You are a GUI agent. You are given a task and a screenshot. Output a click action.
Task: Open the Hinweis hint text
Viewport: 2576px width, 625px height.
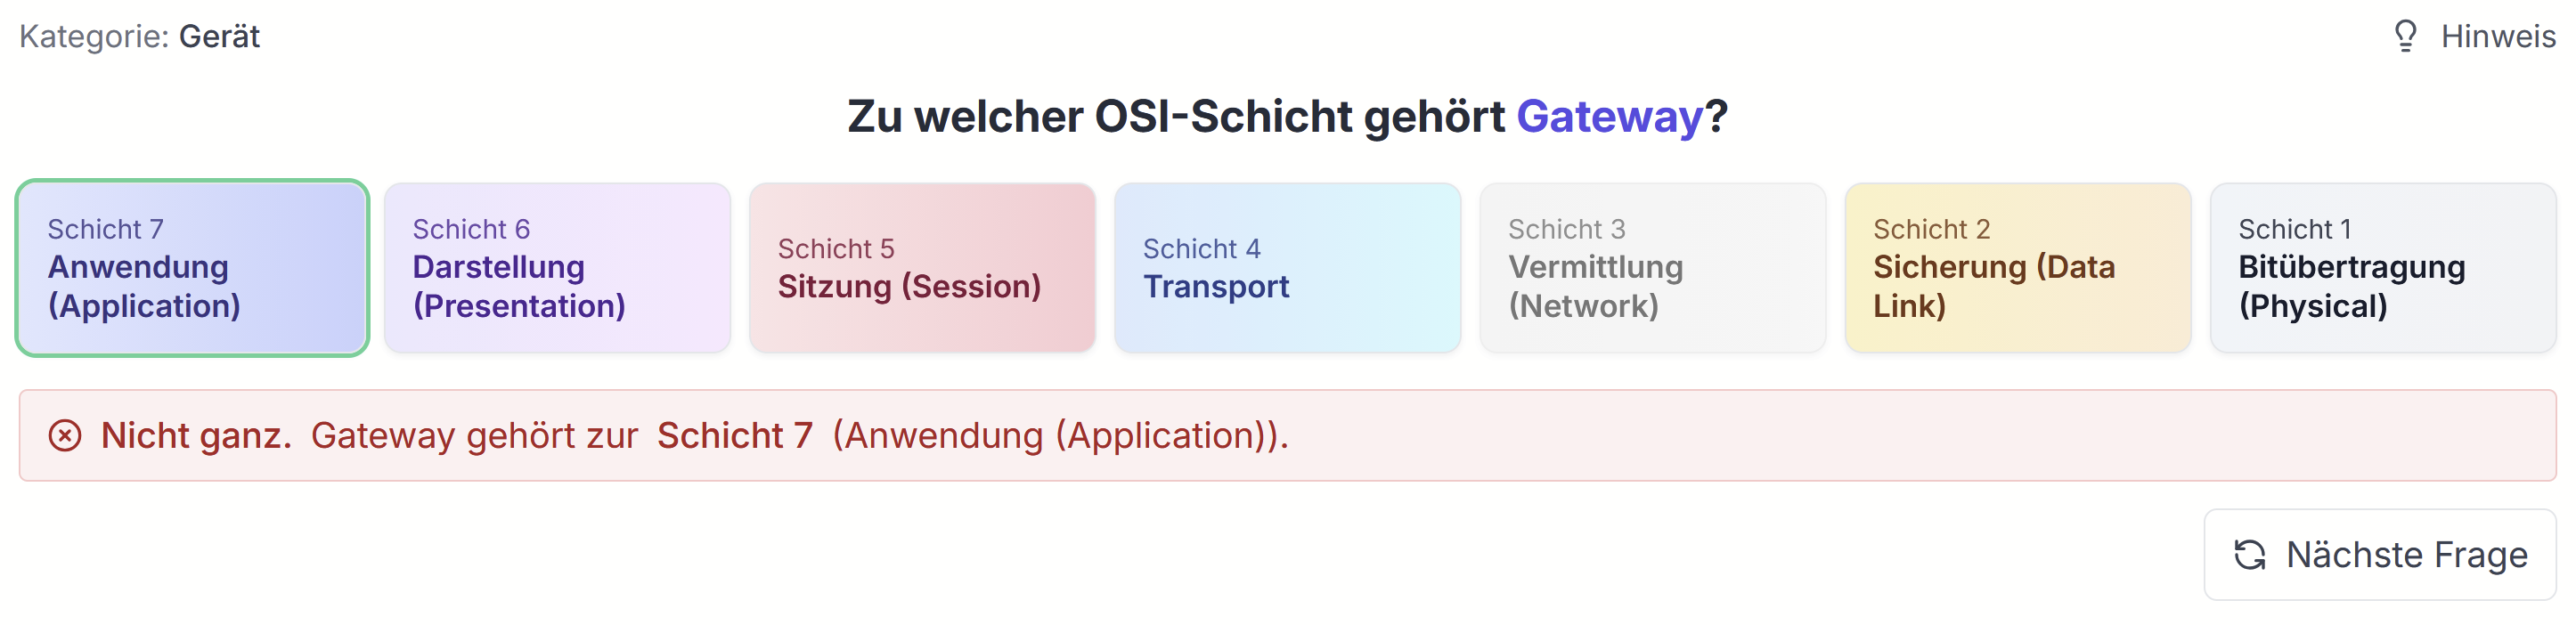point(2497,36)
